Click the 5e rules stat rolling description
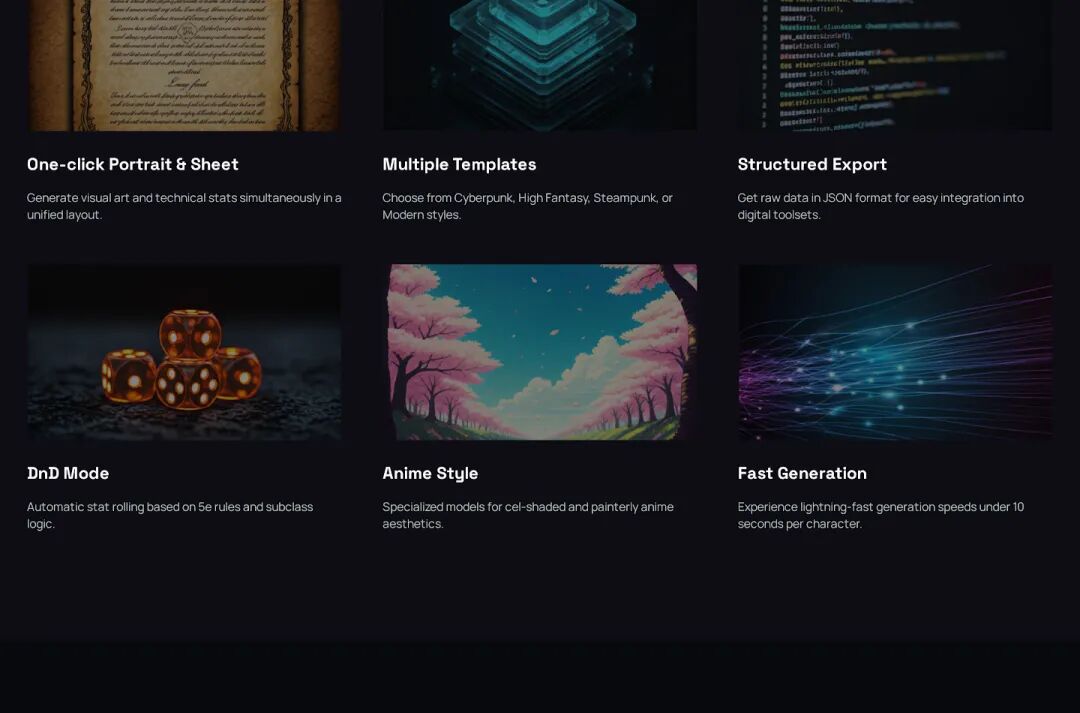The height and width of the screenshot is (713, 1080). coord(170,515)
